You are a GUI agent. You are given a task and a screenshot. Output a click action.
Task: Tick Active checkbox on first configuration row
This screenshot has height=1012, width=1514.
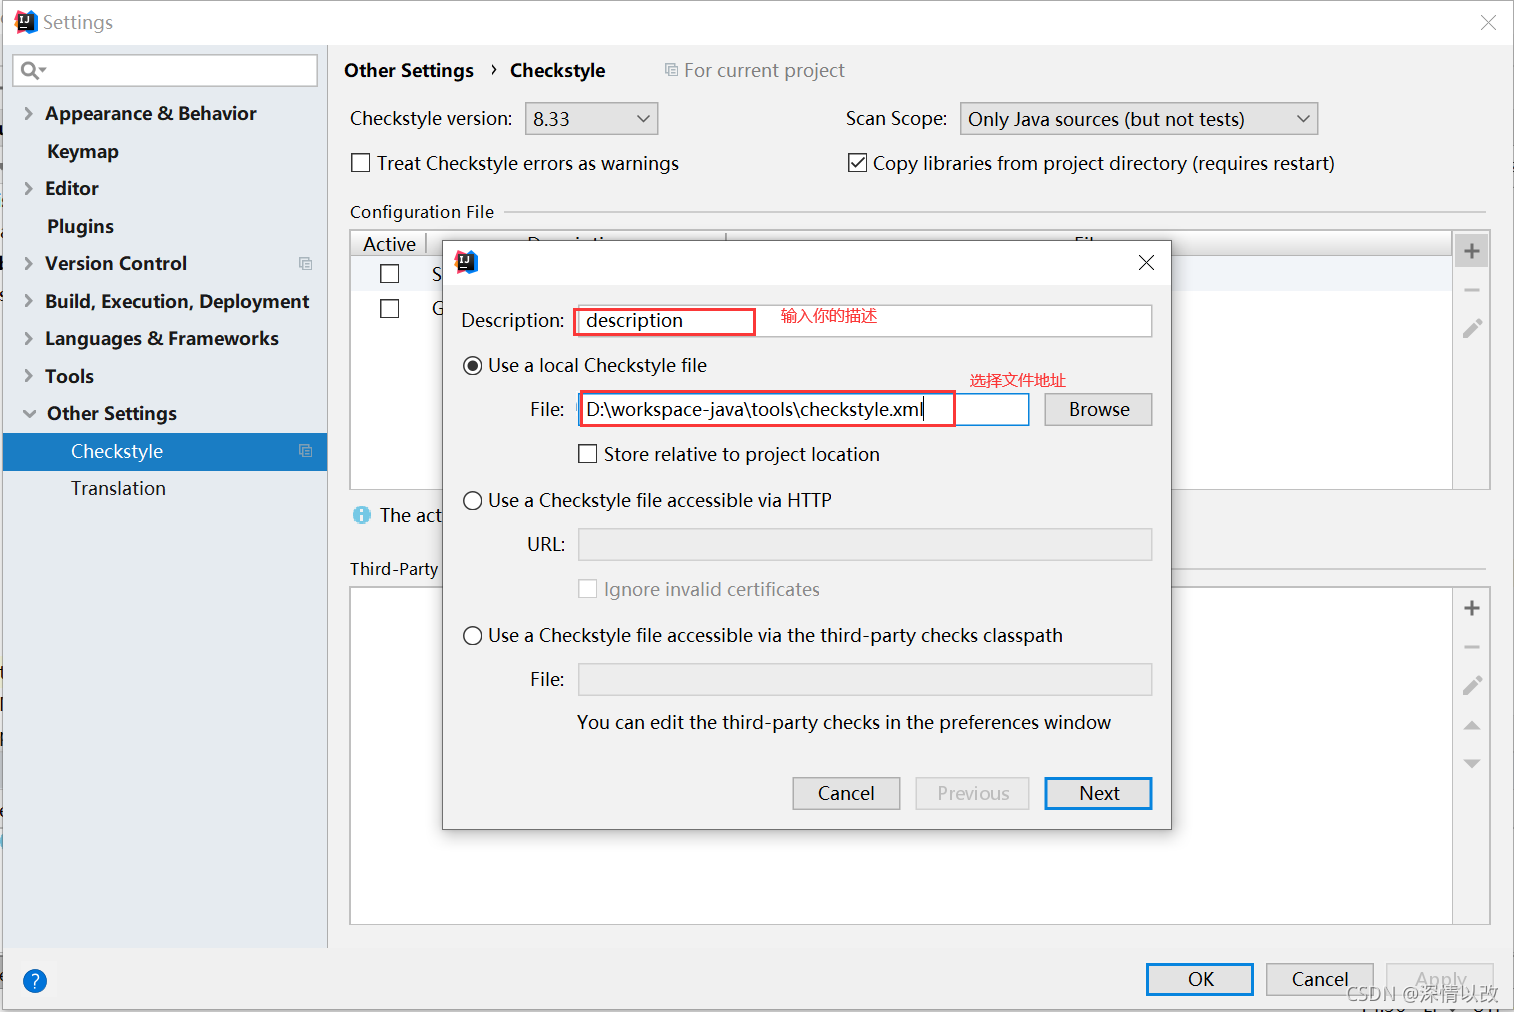tap(390, 273)
